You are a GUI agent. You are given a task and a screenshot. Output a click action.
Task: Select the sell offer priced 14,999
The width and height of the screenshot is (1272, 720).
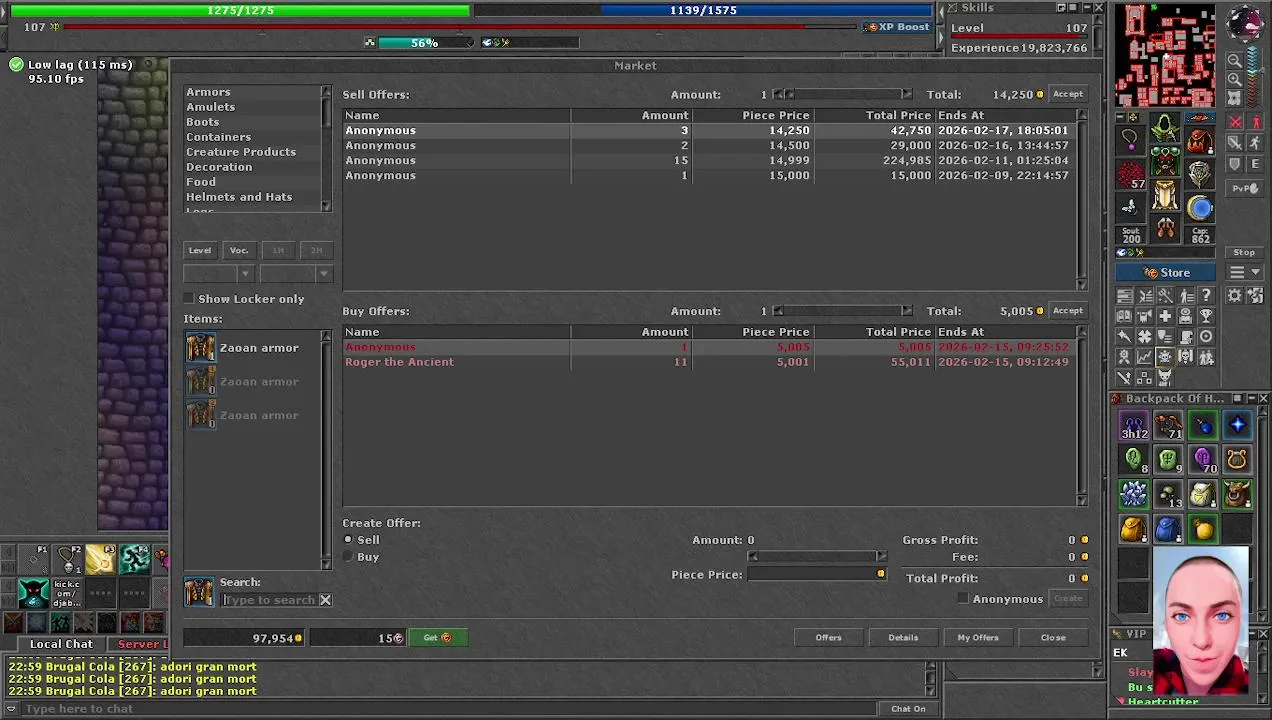[x=710, y=160]
